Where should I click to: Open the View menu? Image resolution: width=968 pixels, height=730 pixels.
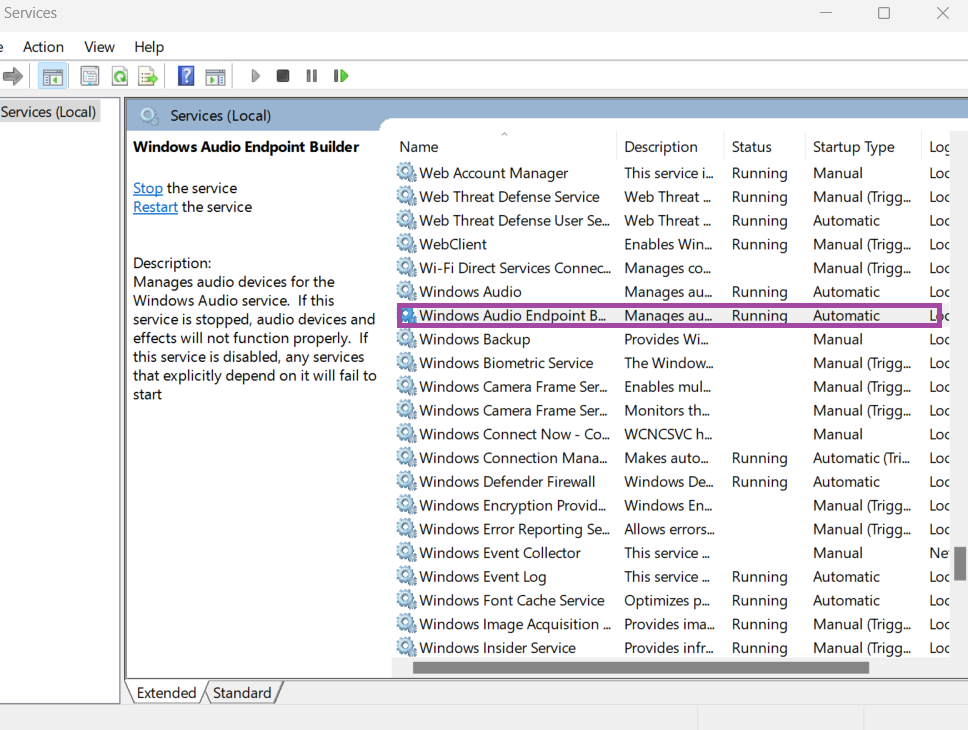tap(99, 47)
